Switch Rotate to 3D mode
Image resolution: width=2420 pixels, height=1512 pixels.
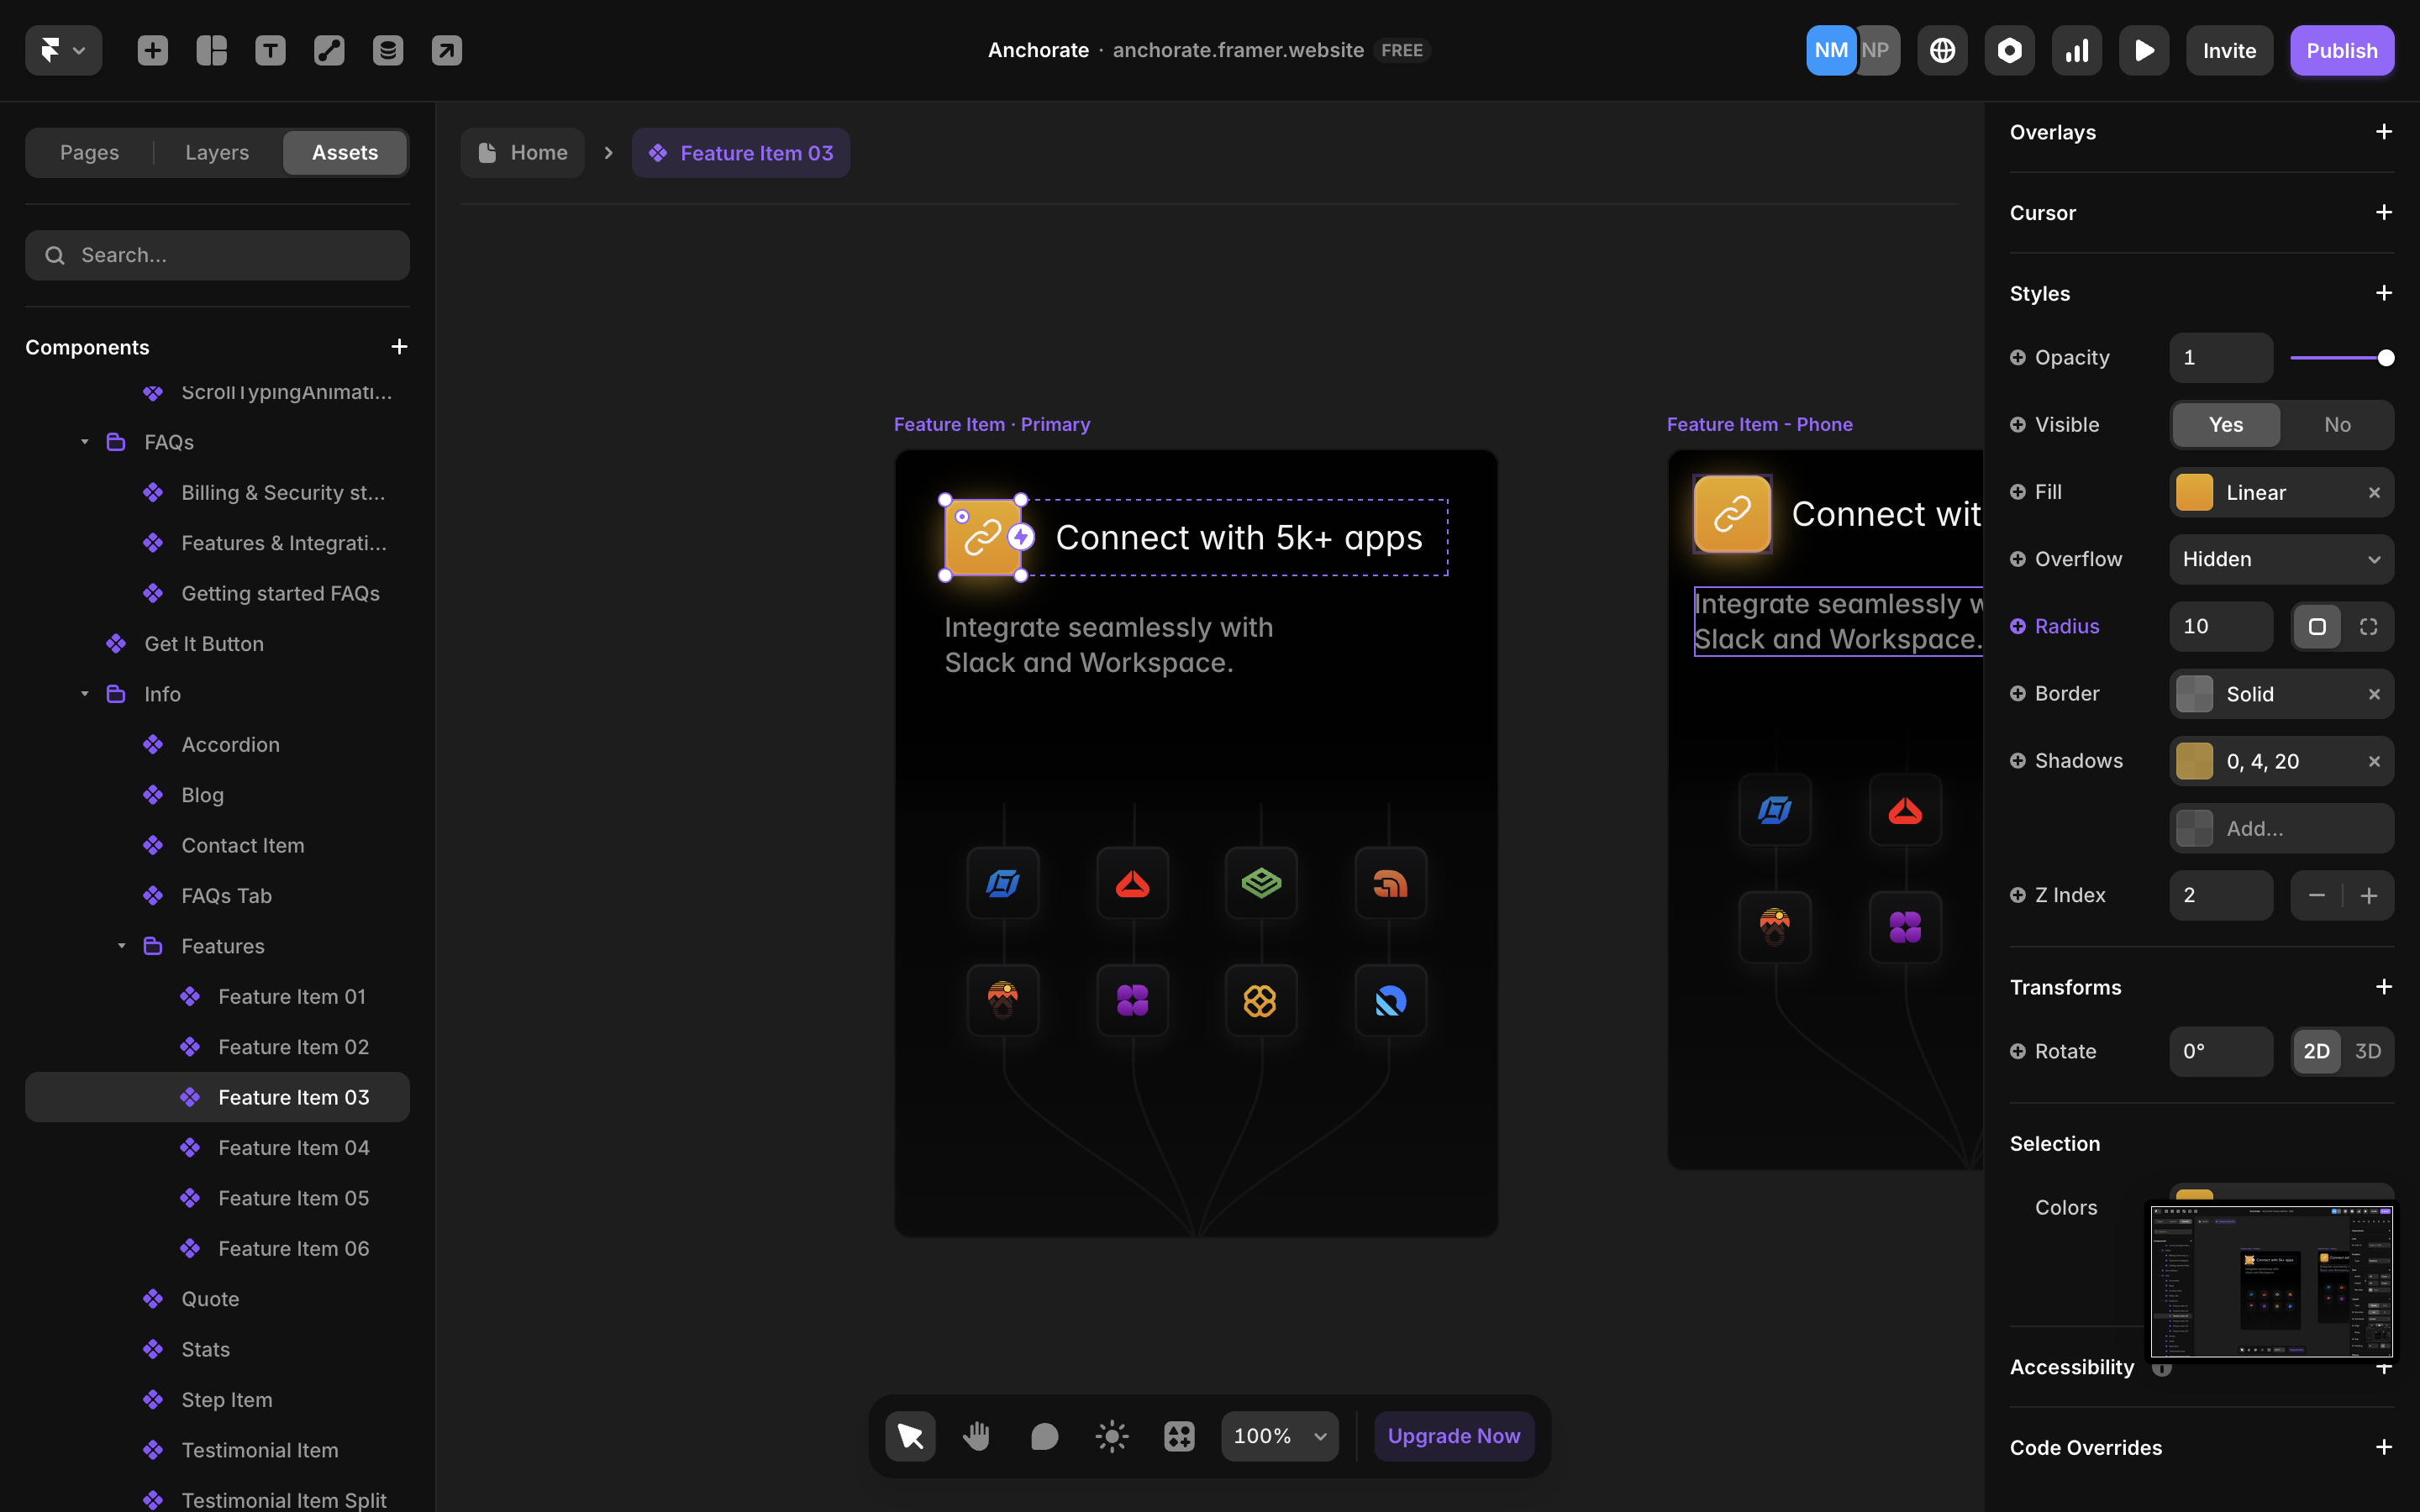2367,1051
